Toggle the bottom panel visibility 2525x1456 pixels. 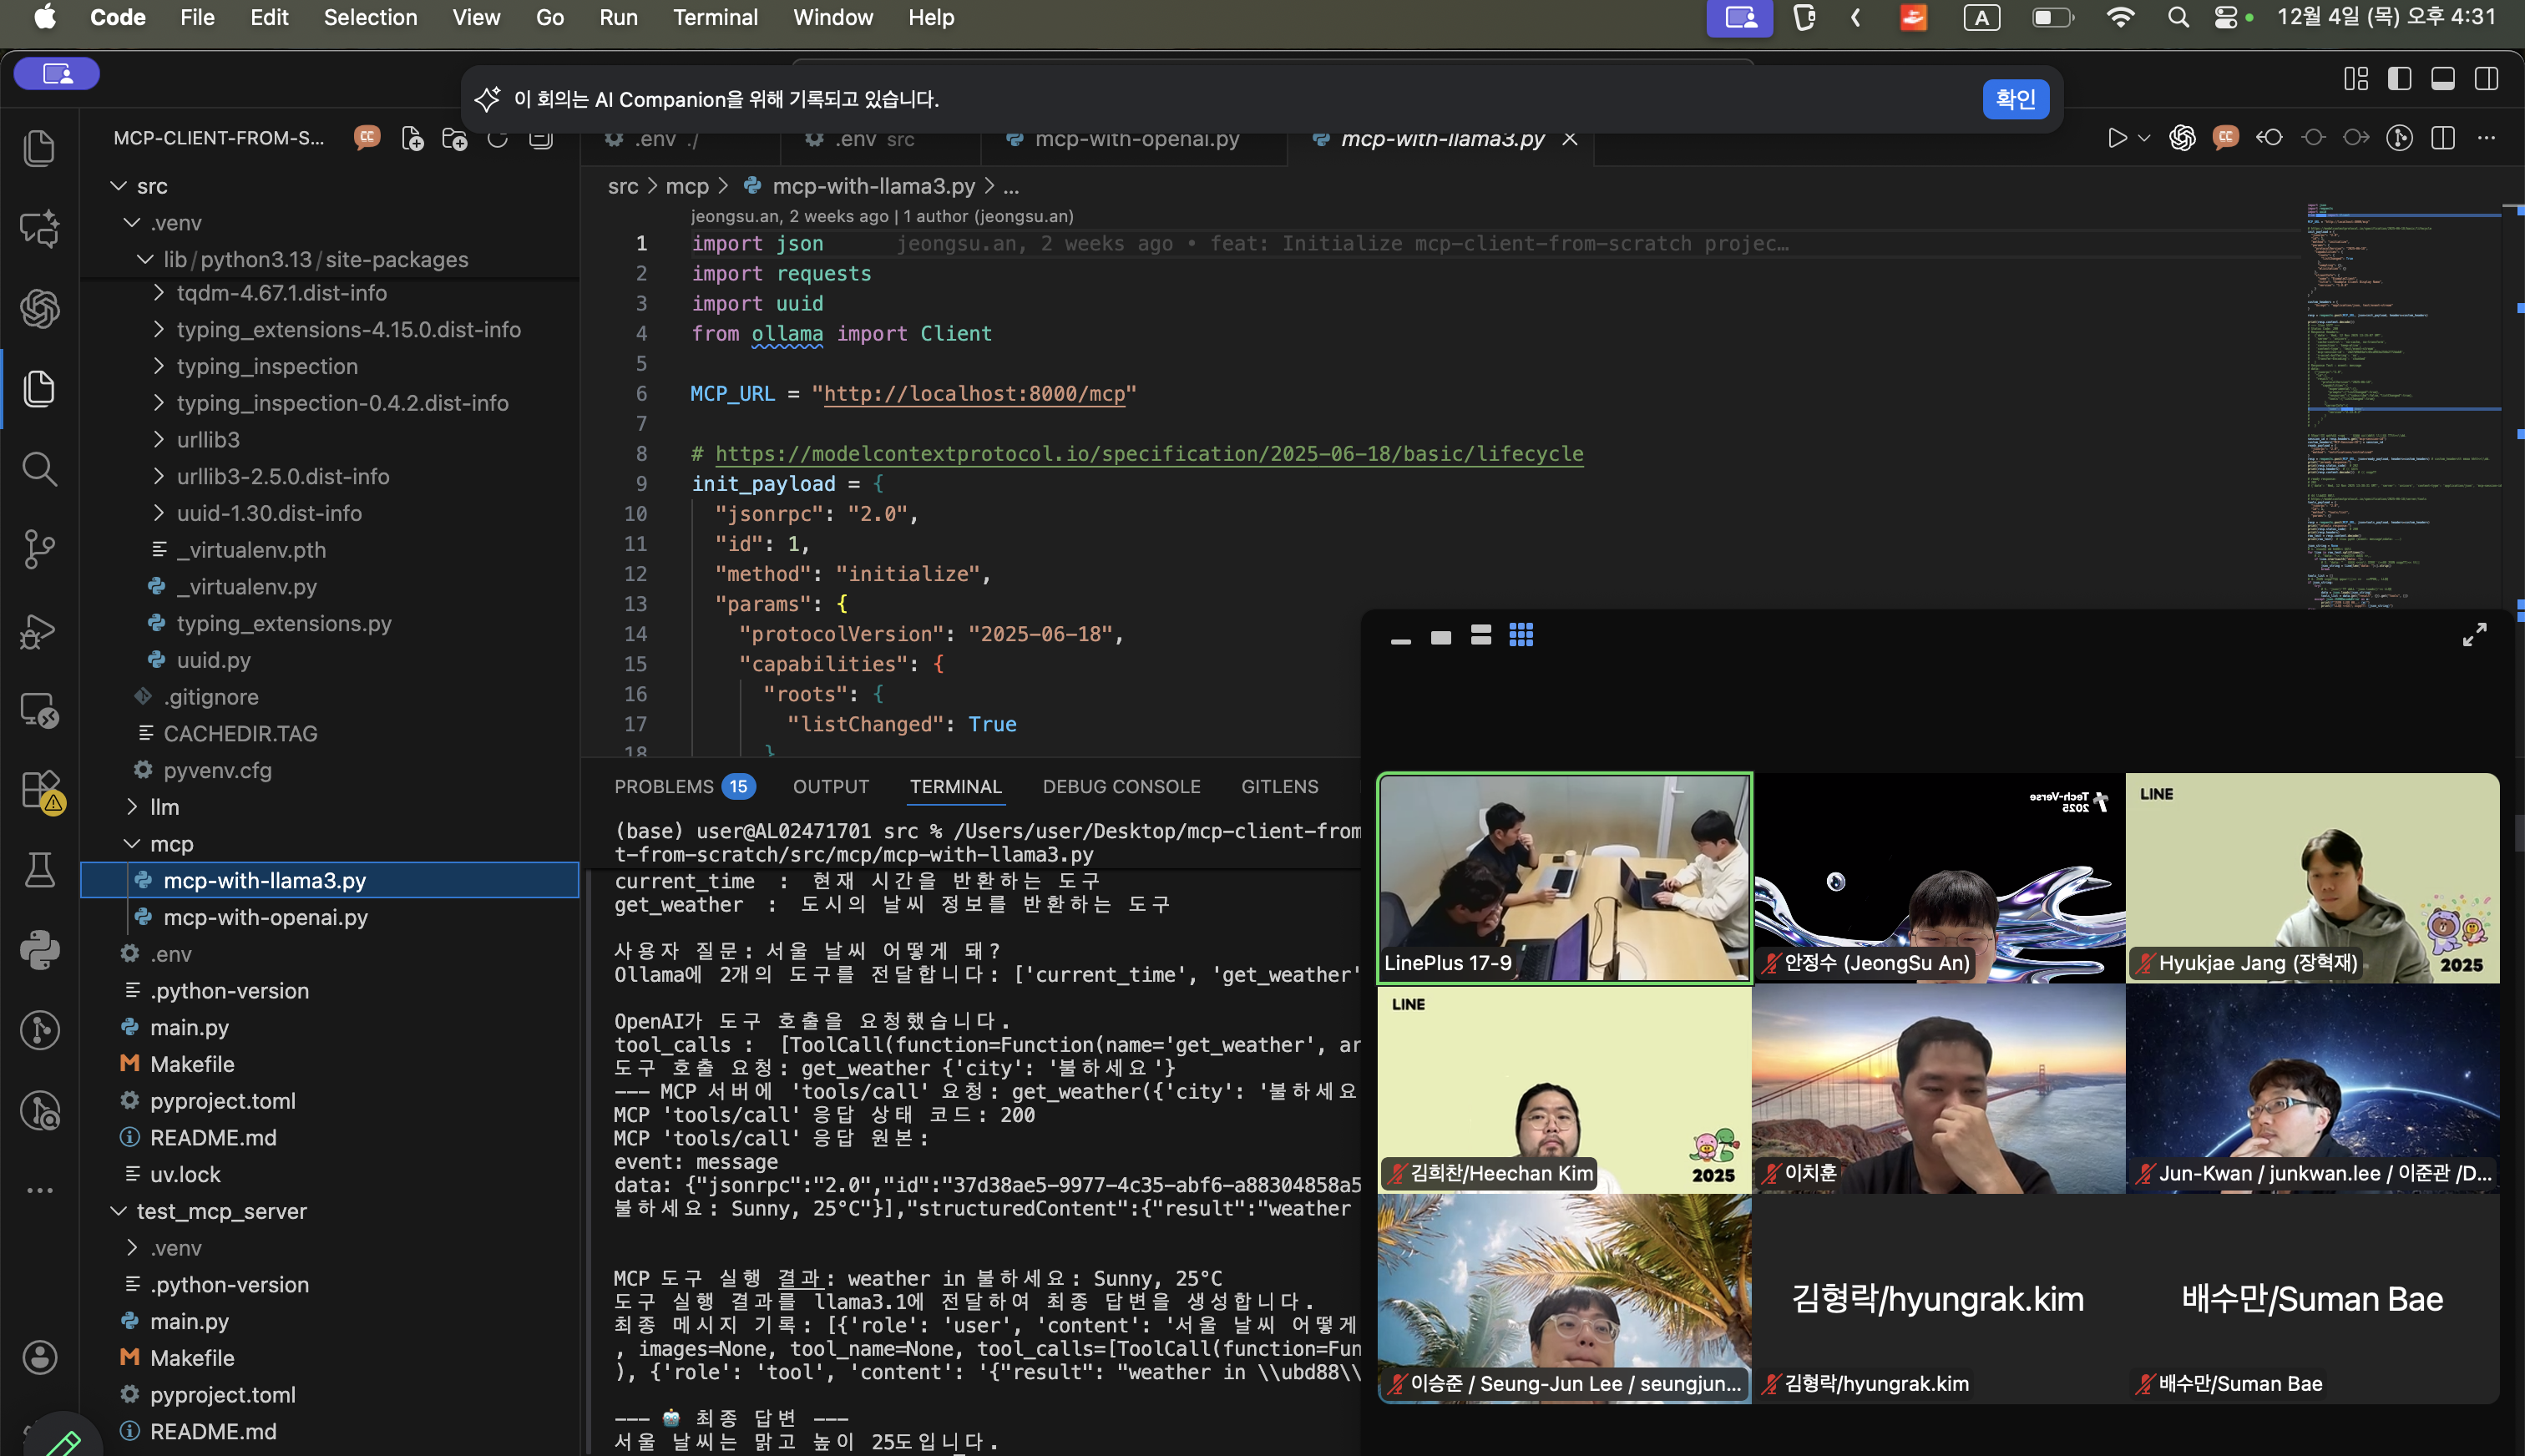[x=2442, y=78]
